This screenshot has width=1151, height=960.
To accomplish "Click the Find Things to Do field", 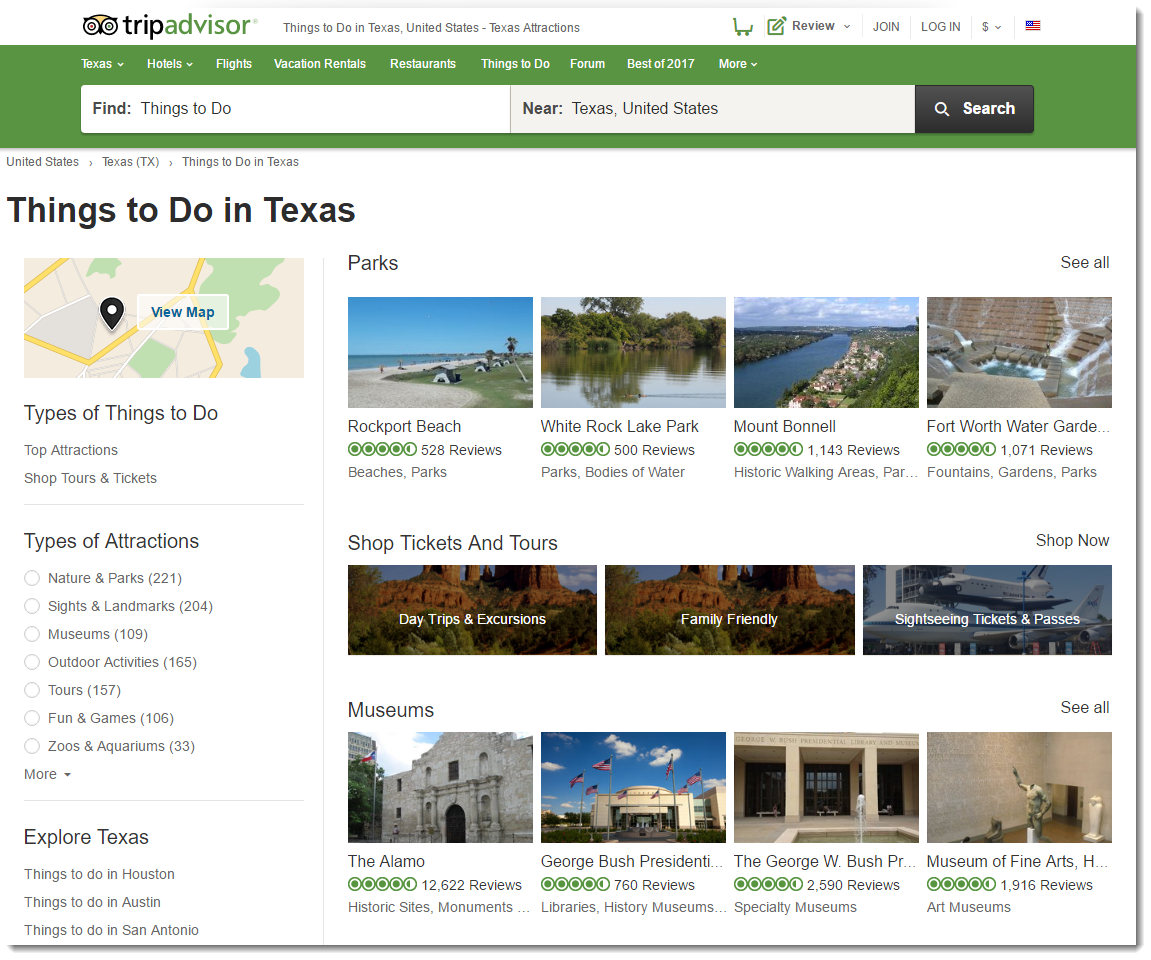I will pyautogui.click(x=295, y=109).
